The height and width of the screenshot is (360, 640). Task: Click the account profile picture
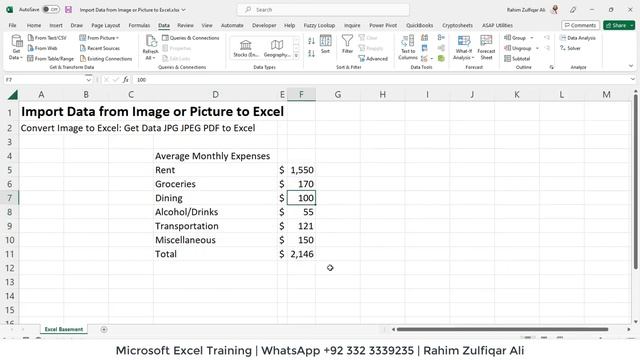555,9
